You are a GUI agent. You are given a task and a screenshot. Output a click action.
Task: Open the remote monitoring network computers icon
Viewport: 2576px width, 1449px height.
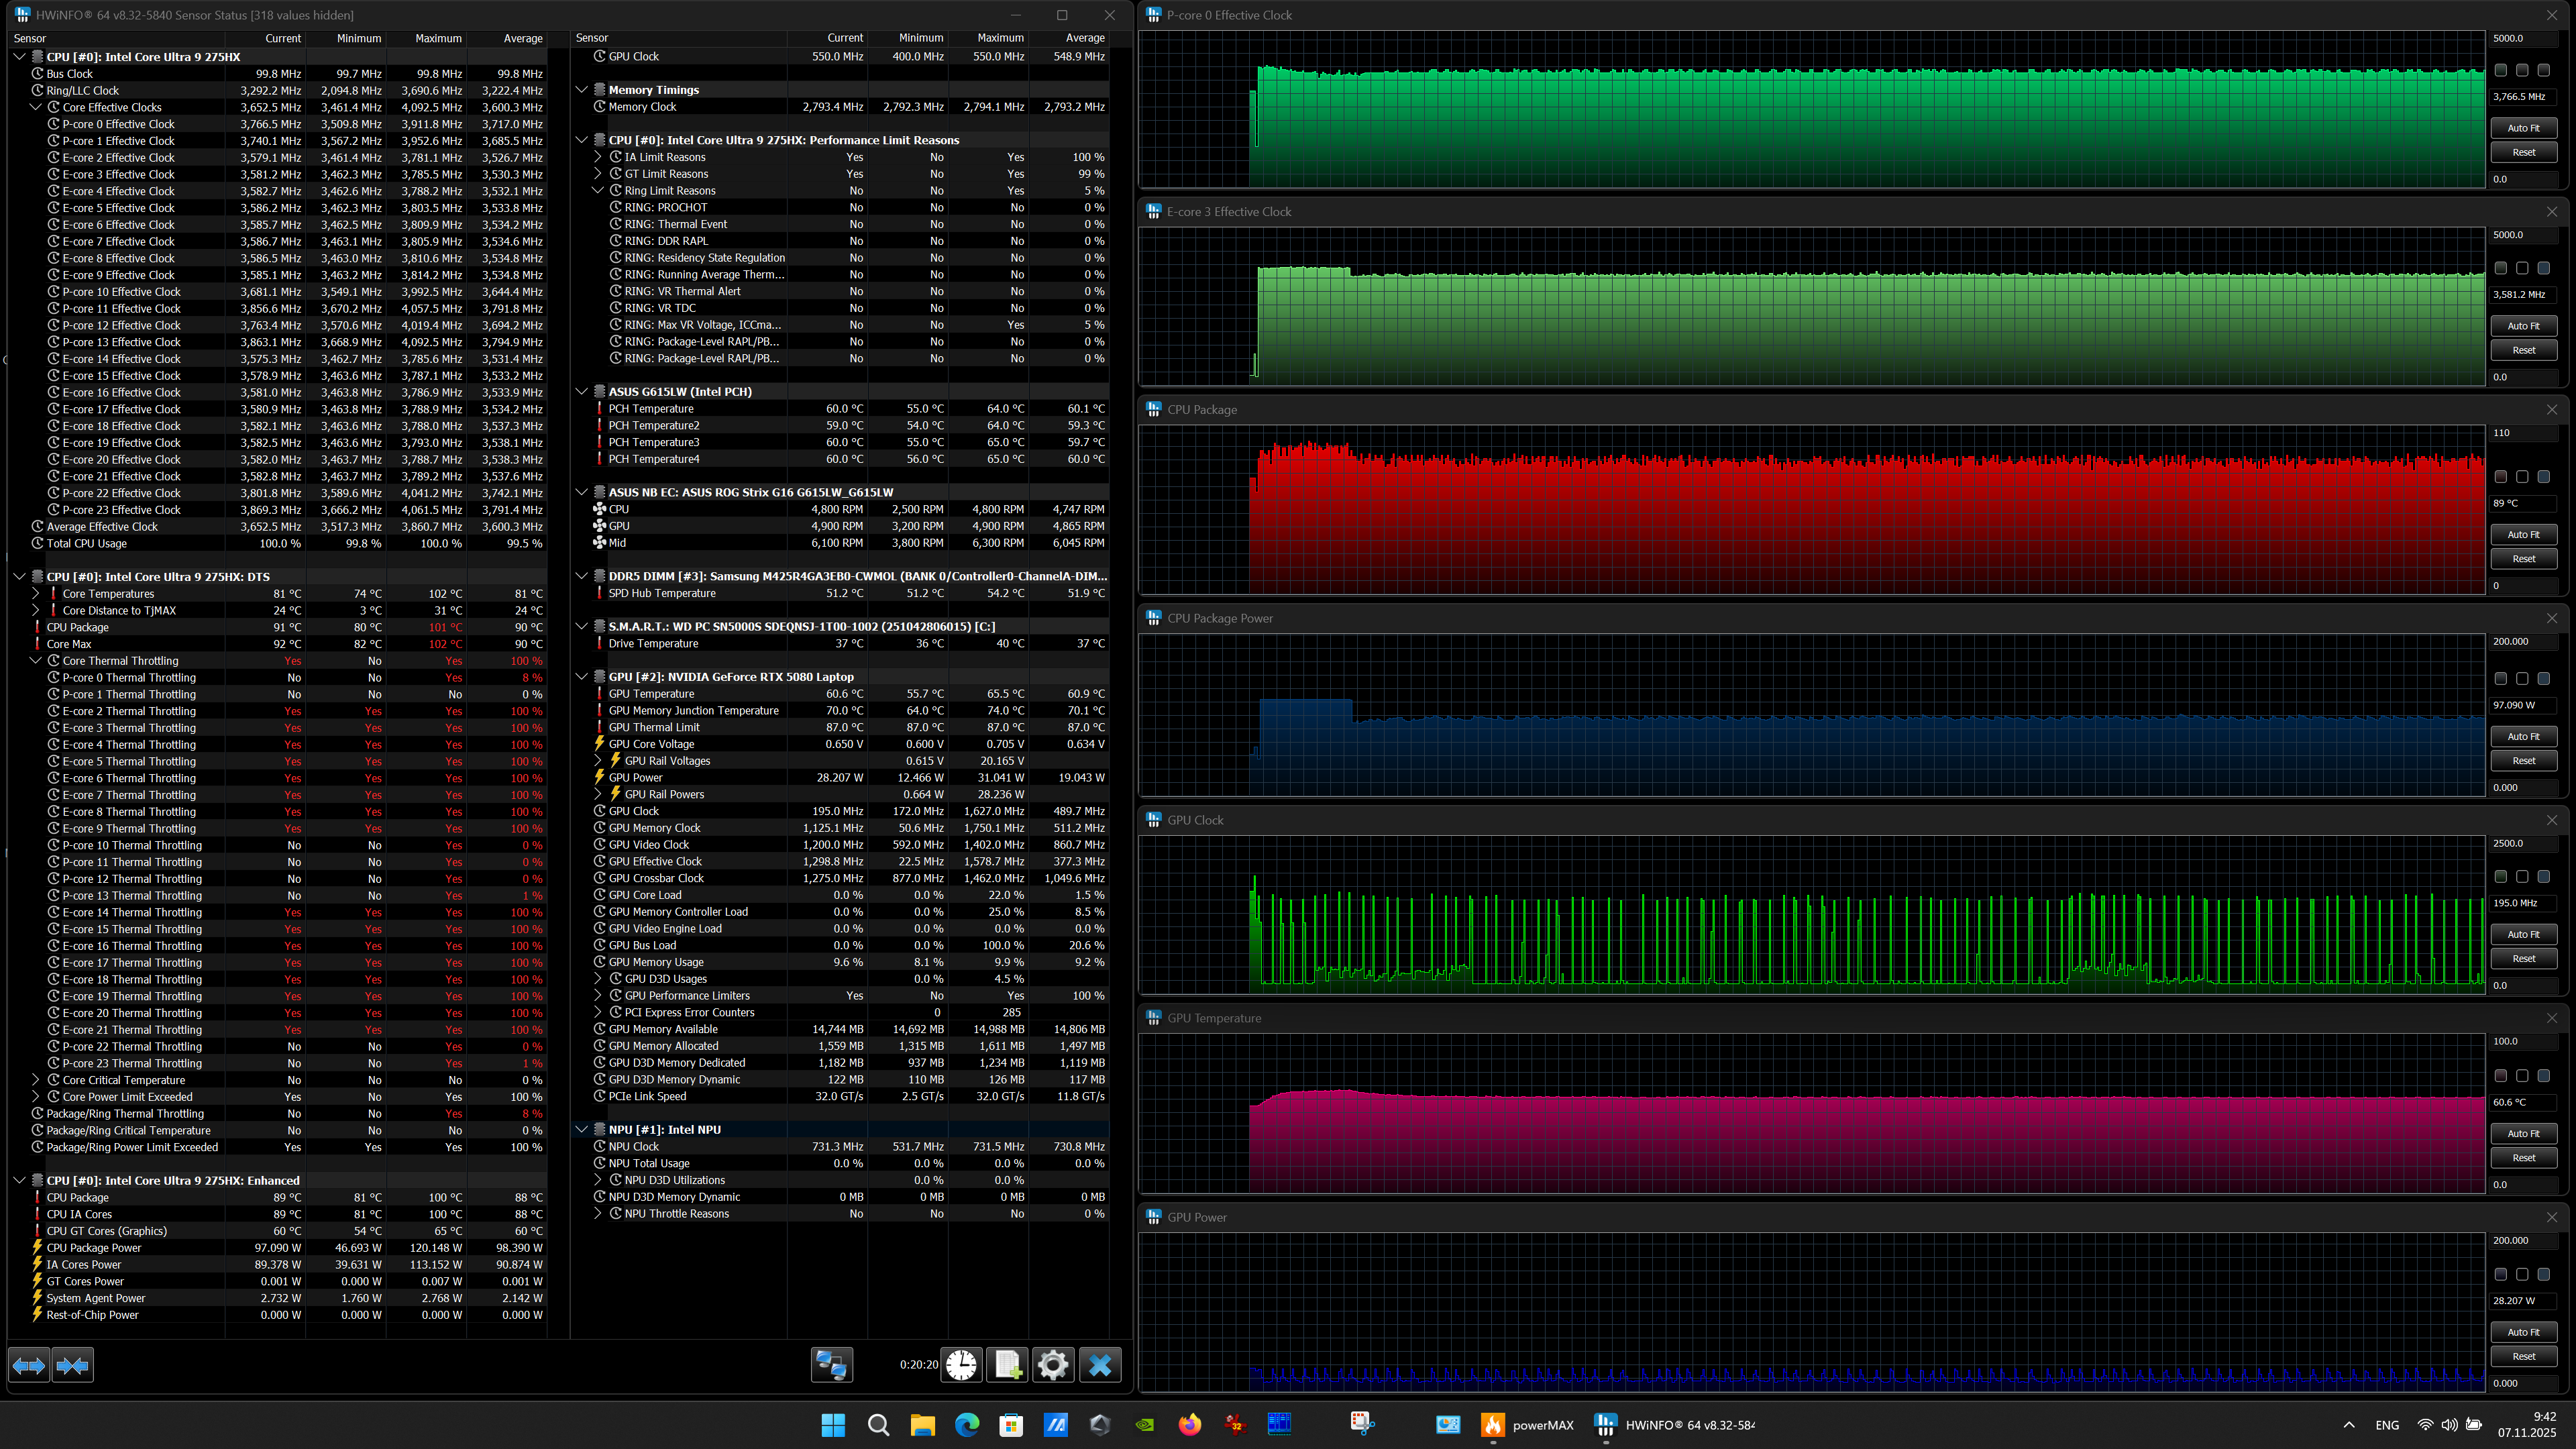coord(831,1365)
